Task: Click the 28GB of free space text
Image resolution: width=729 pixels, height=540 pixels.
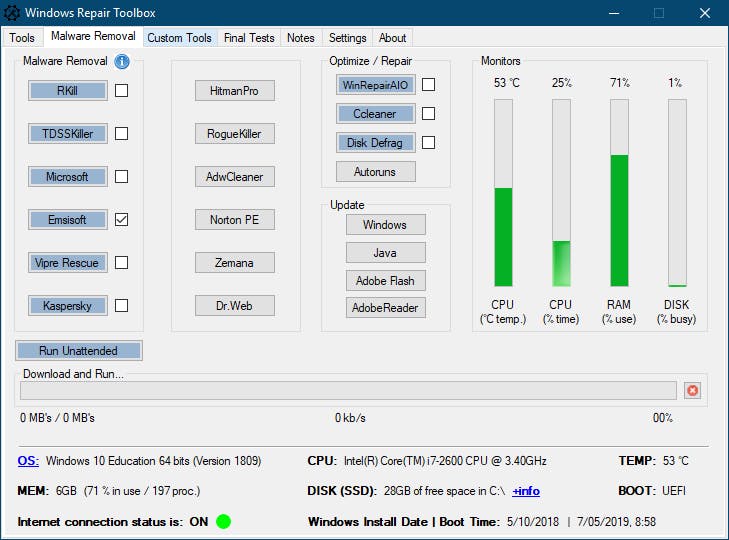Action: tap(444, 491)
